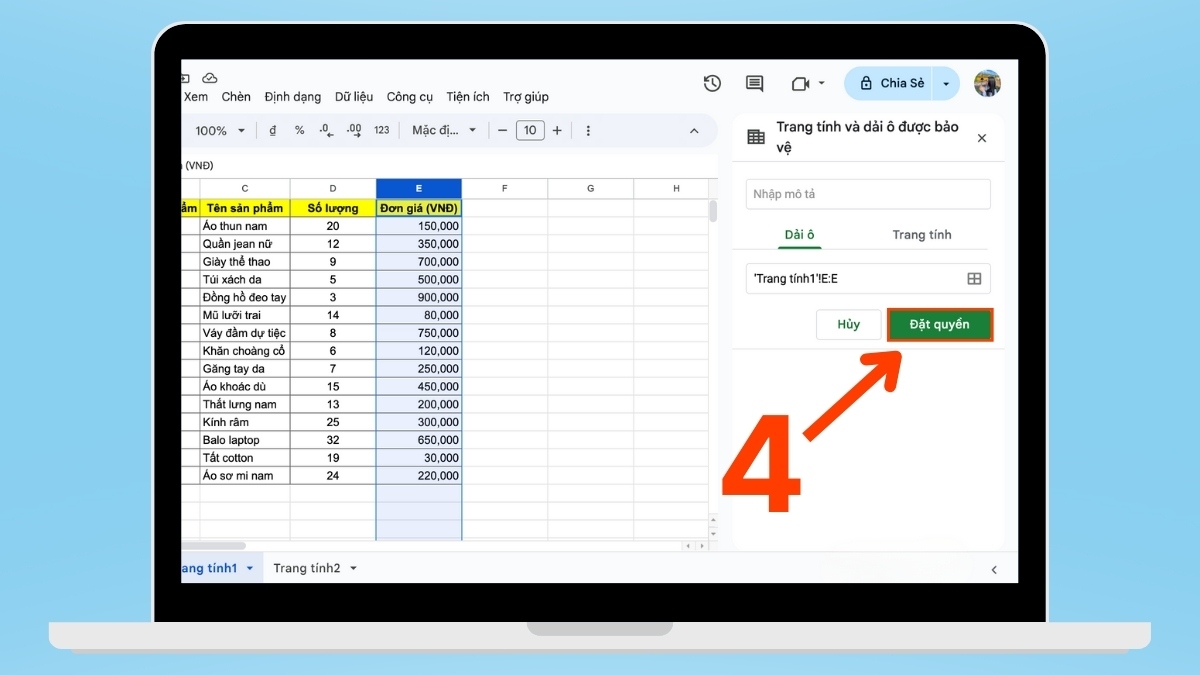Close the protected sheets panel
This screenshot has width=1200, height=675.
(x=982, y=138)
